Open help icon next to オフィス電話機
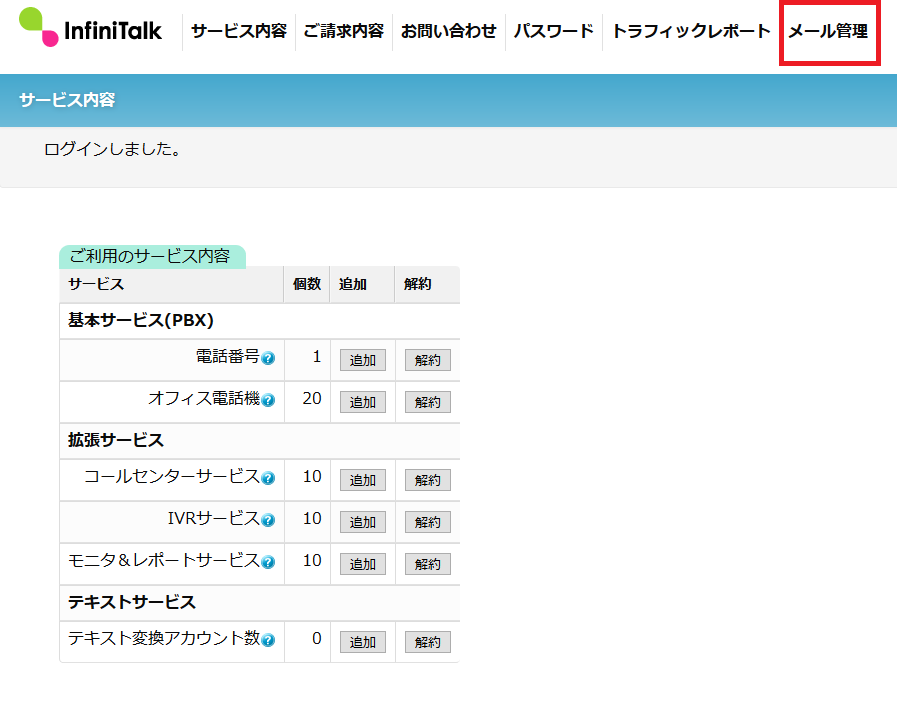The height and width of the screenshot is (701, 897). (x=268, y=400)
